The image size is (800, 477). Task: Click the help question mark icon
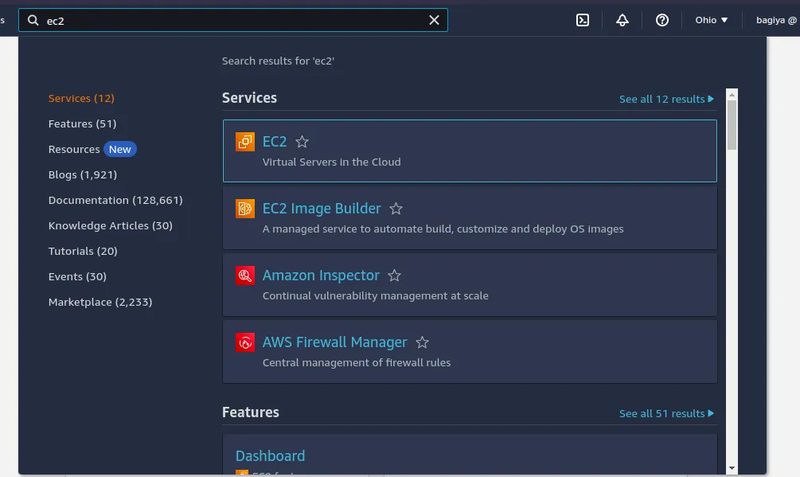tap(662, 20)
